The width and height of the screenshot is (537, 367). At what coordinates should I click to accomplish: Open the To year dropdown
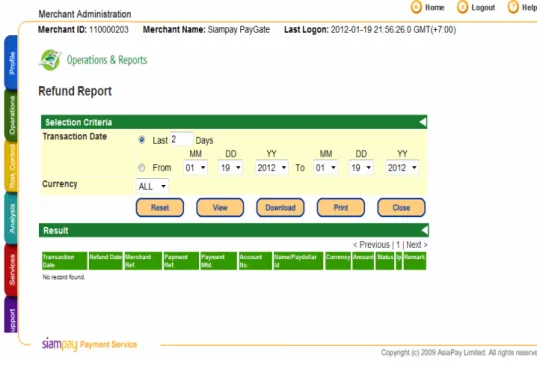pos(402,167)
